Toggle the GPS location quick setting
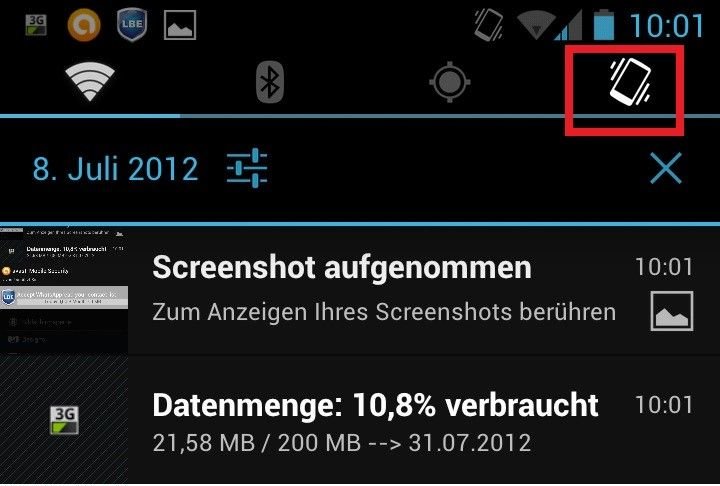Image resolution: width=720 pixels, height=486 pixels. 450,82
